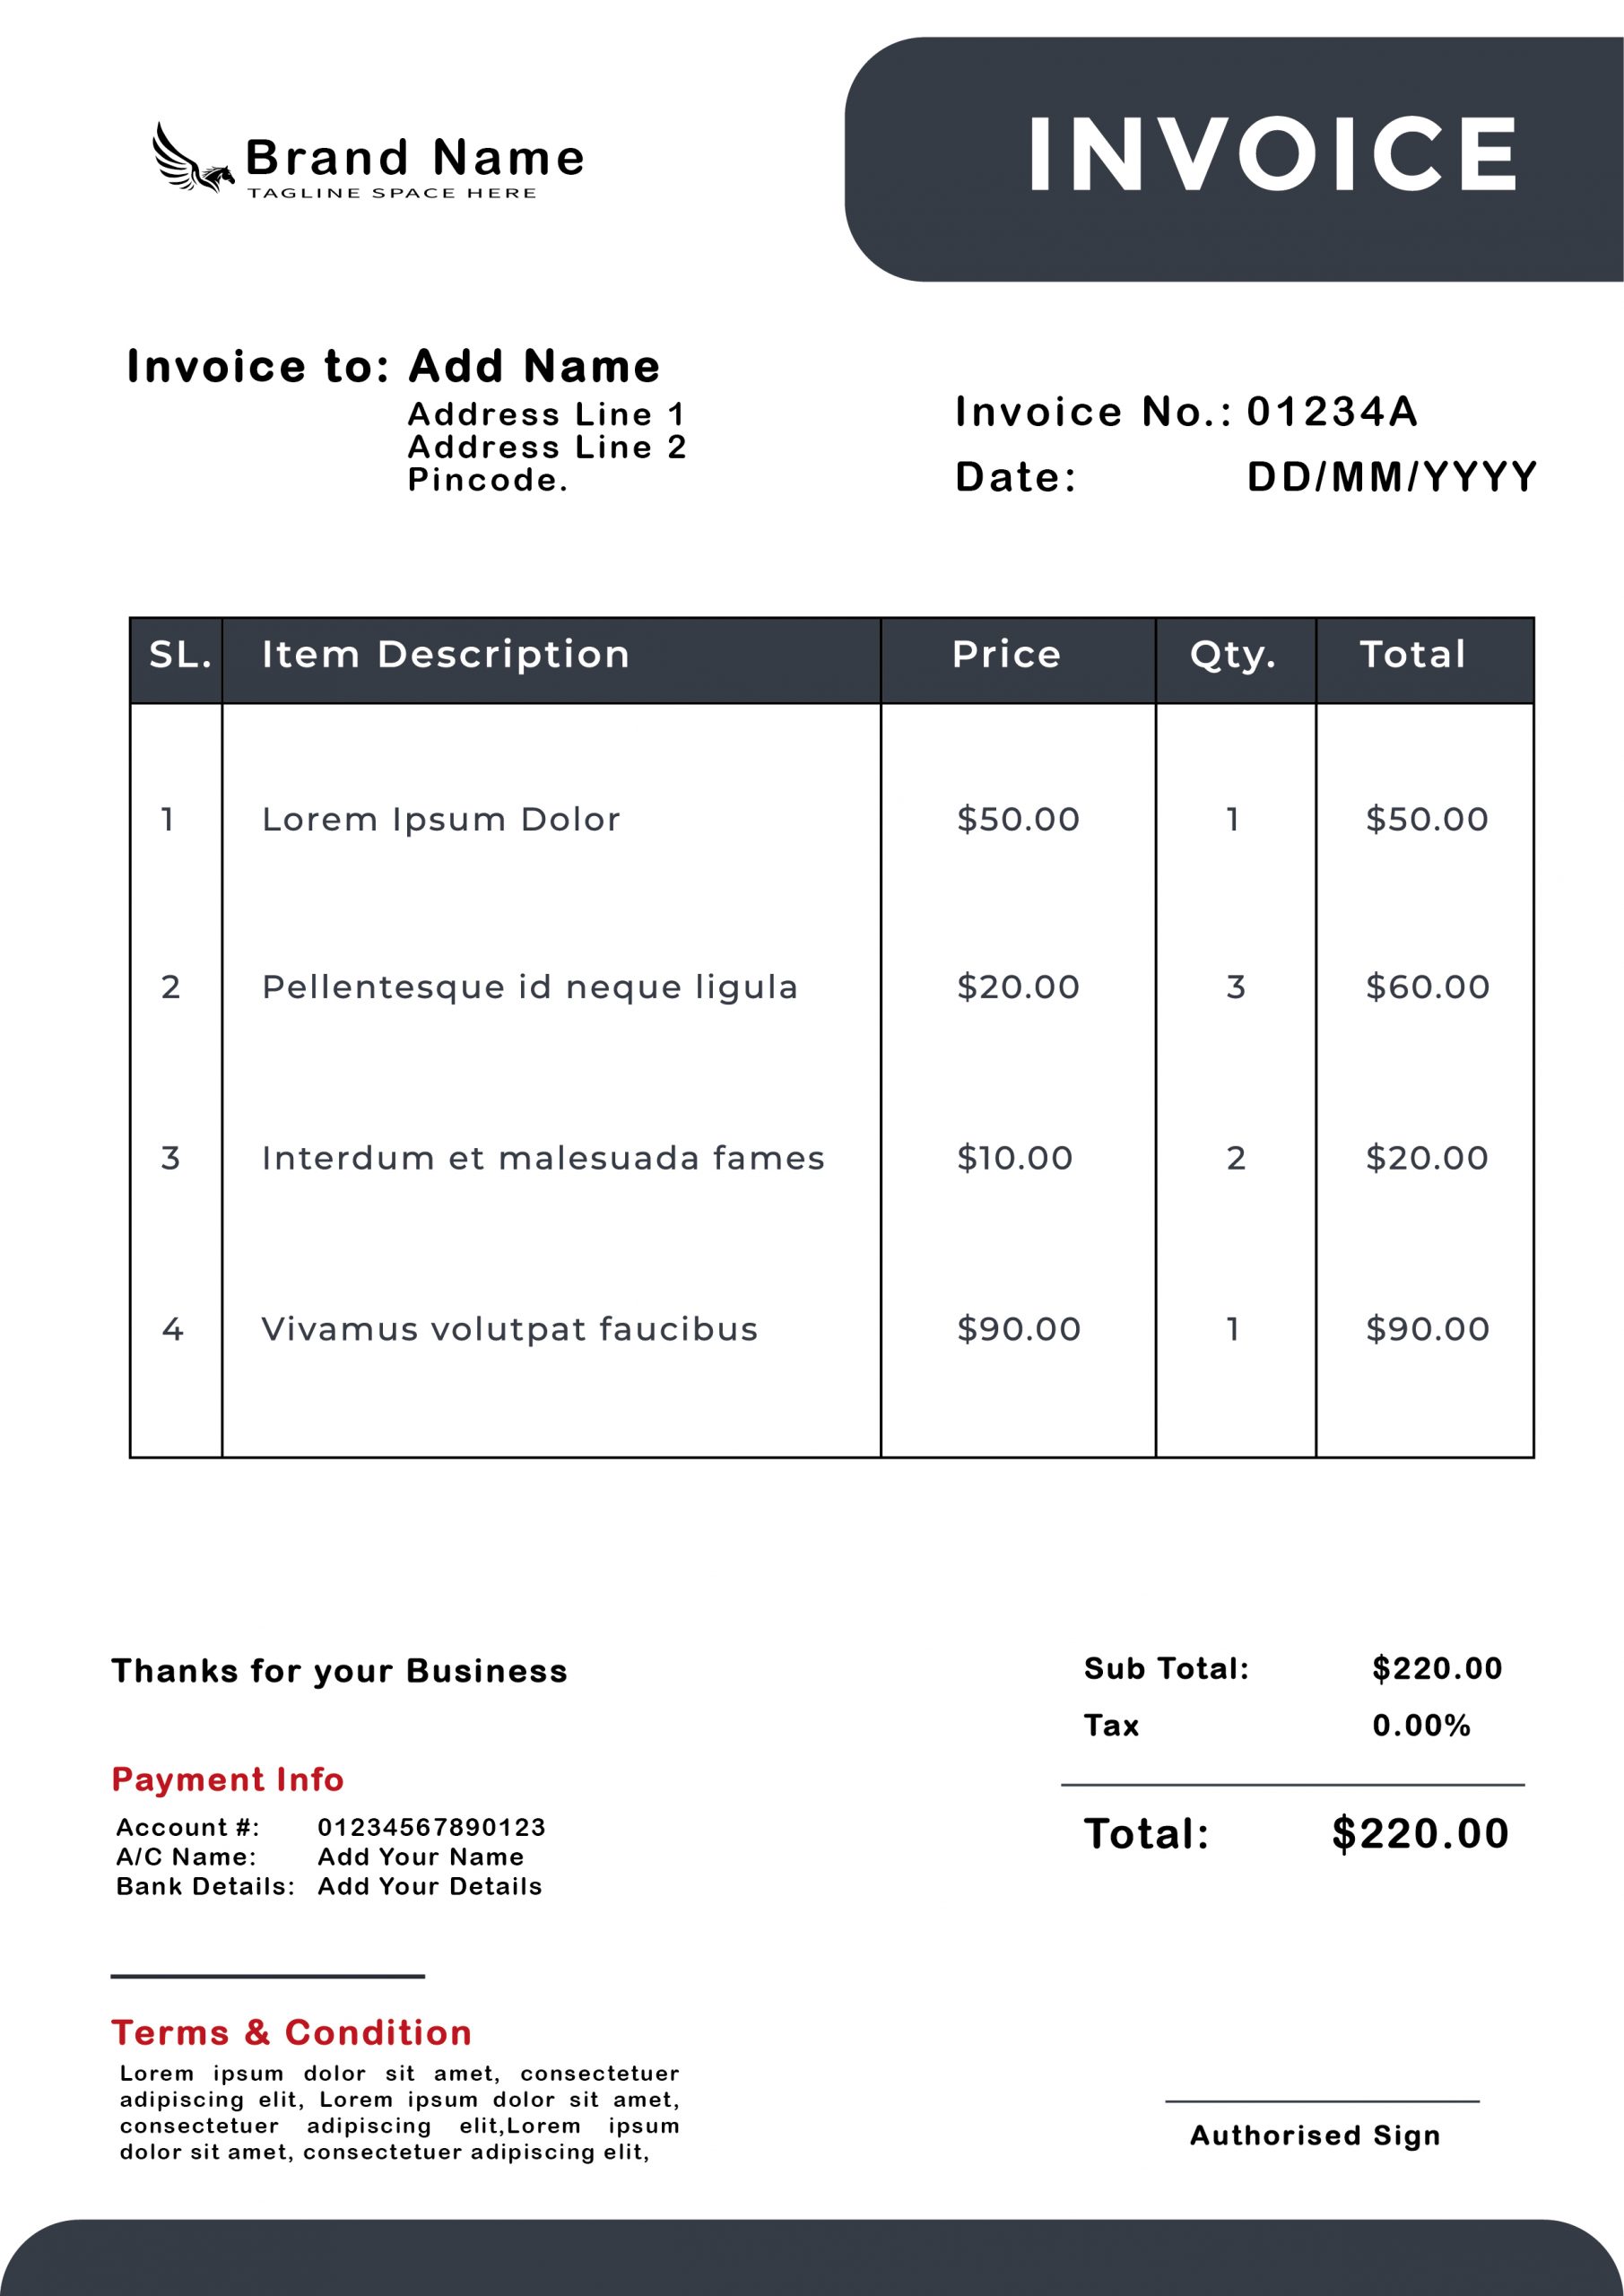
Task: Click the INVOICE title banner
Action: pyautogui.click(x=1272, y=154)
